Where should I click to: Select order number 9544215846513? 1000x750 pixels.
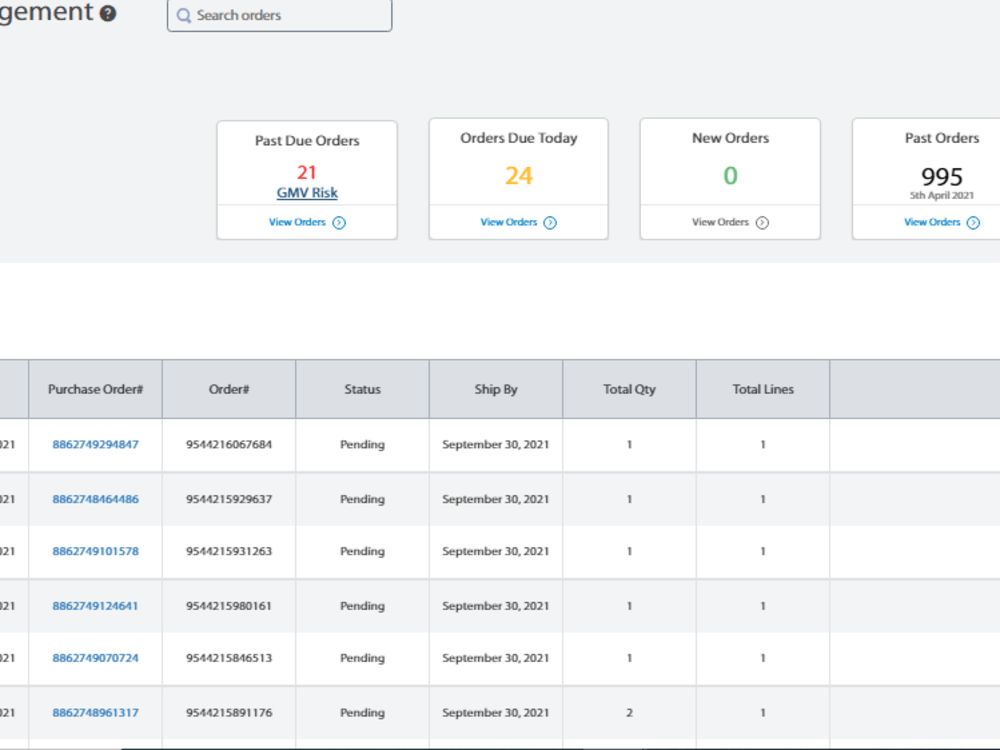tap(229, 658)
